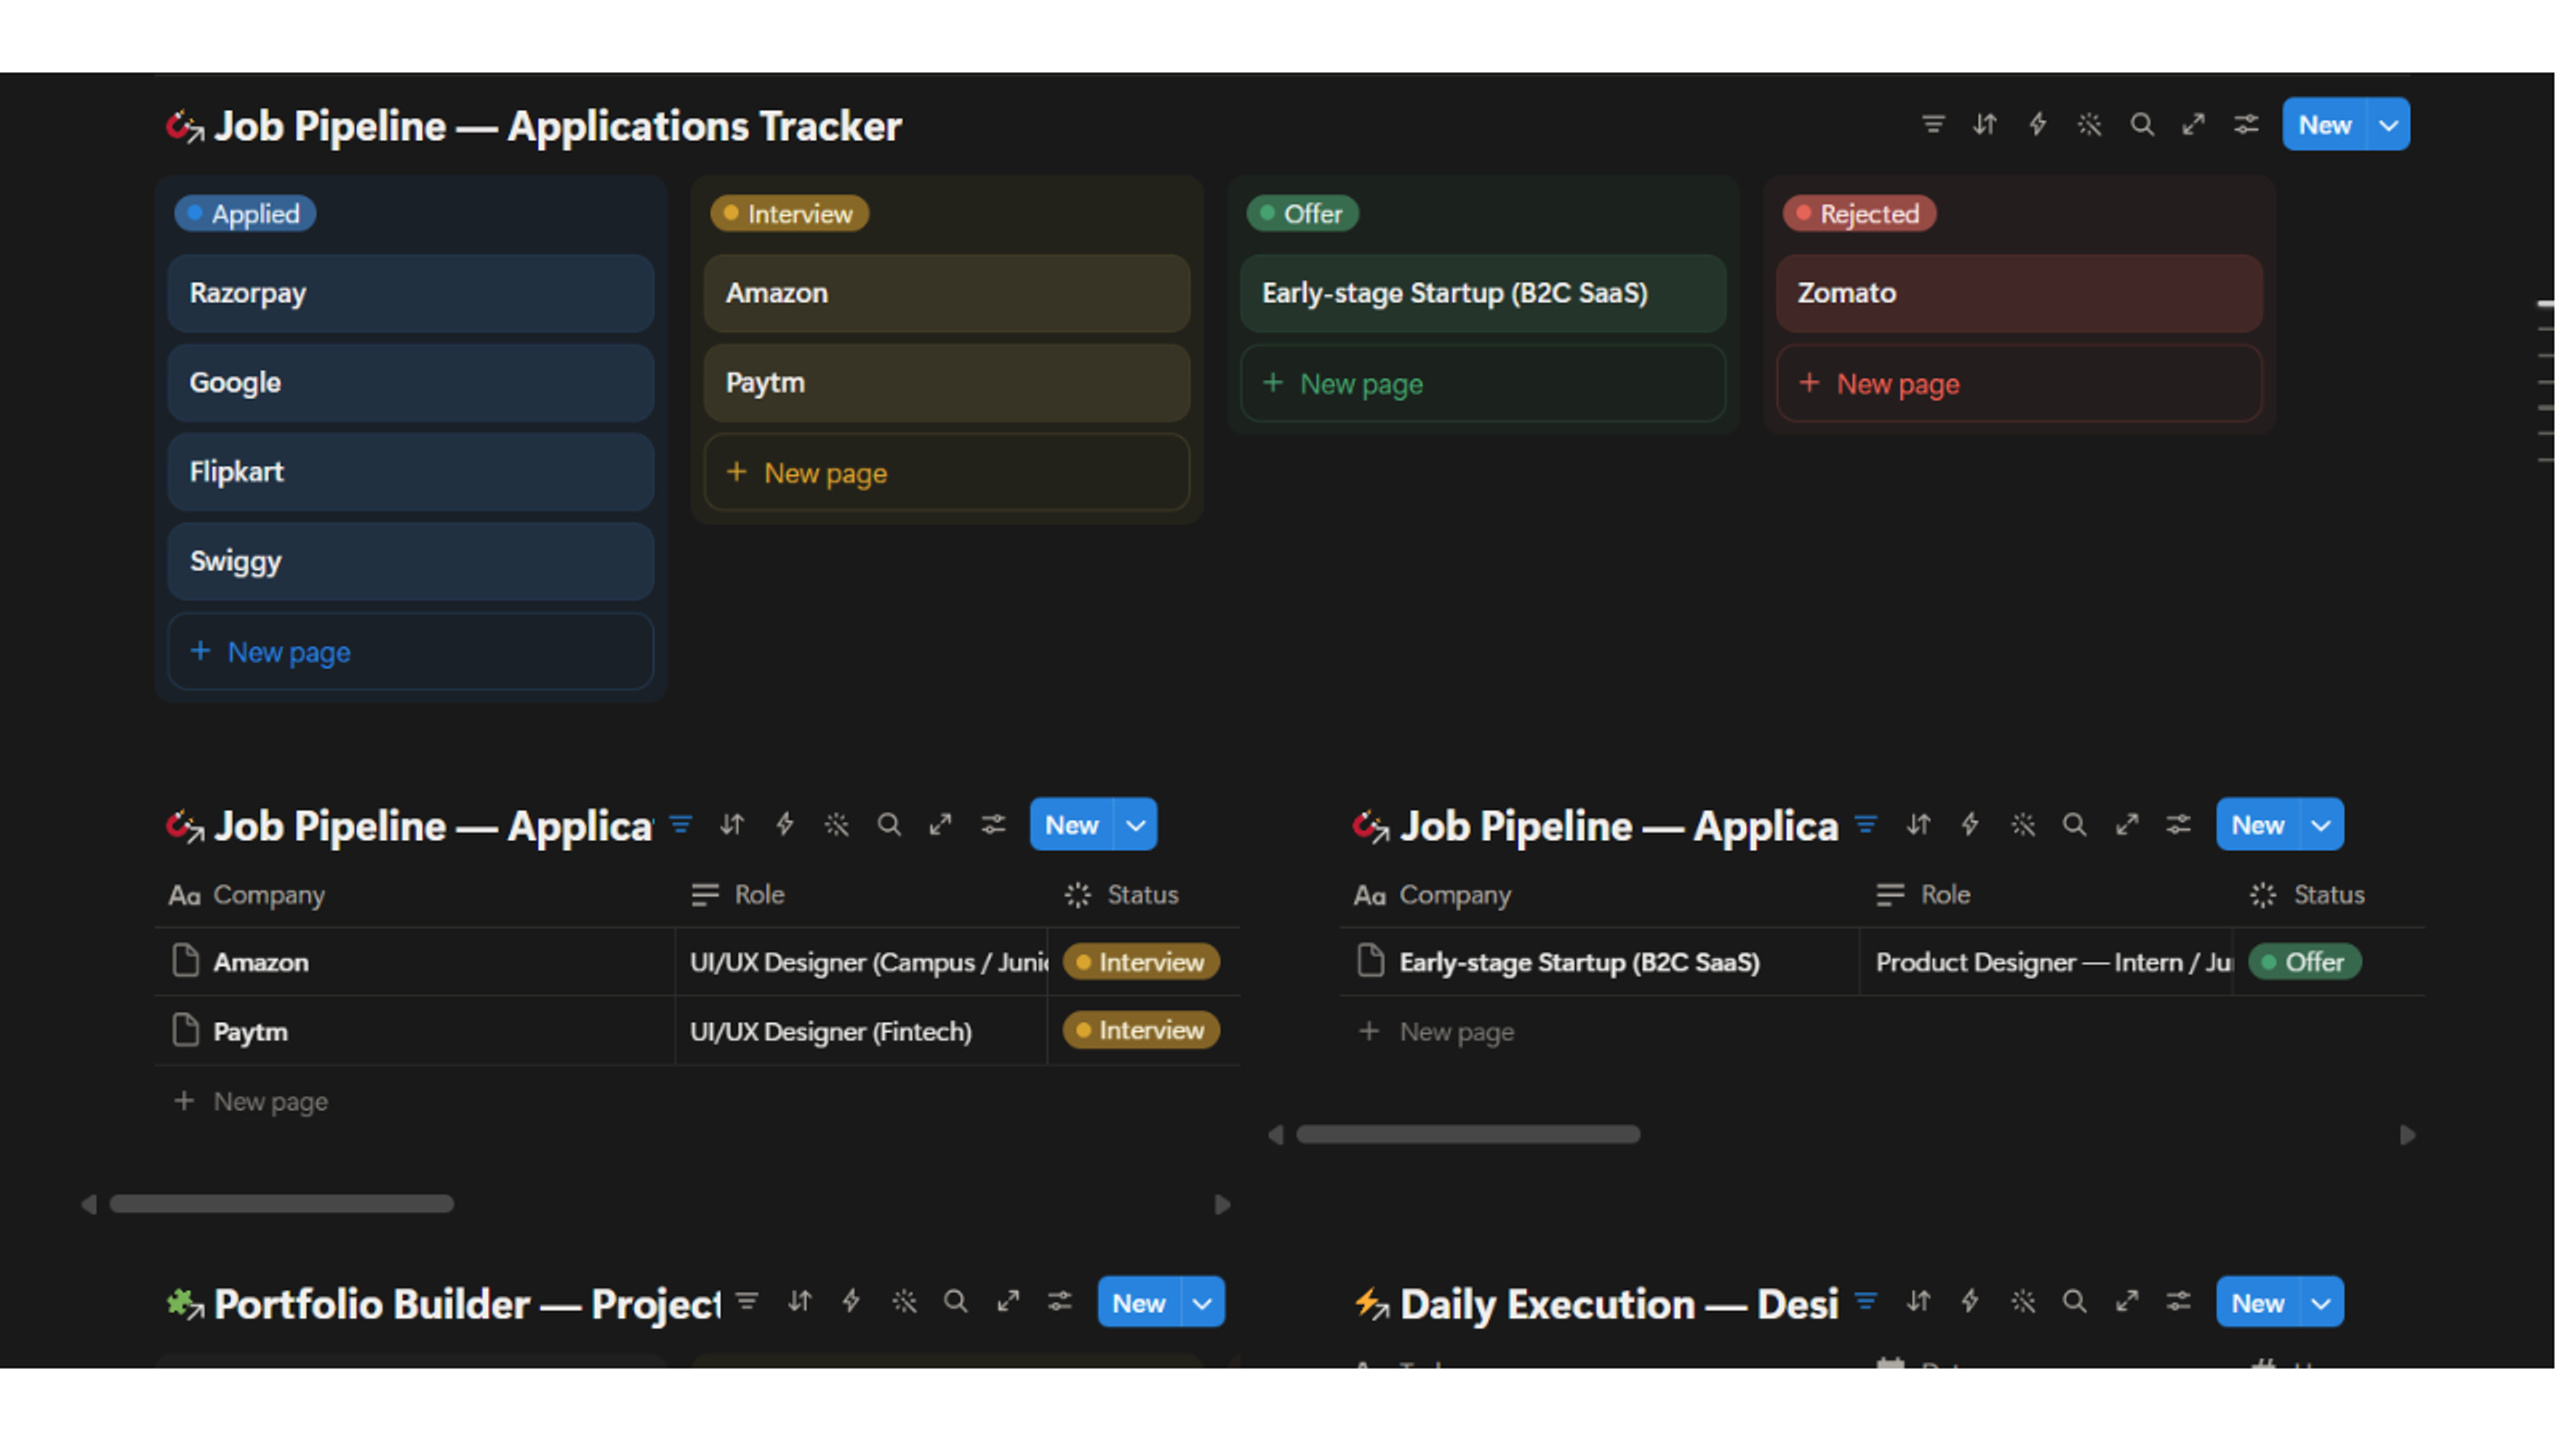Add a new page in the Interview column
Screen dimensions: 2560x1440
click(x=947, y=473)
